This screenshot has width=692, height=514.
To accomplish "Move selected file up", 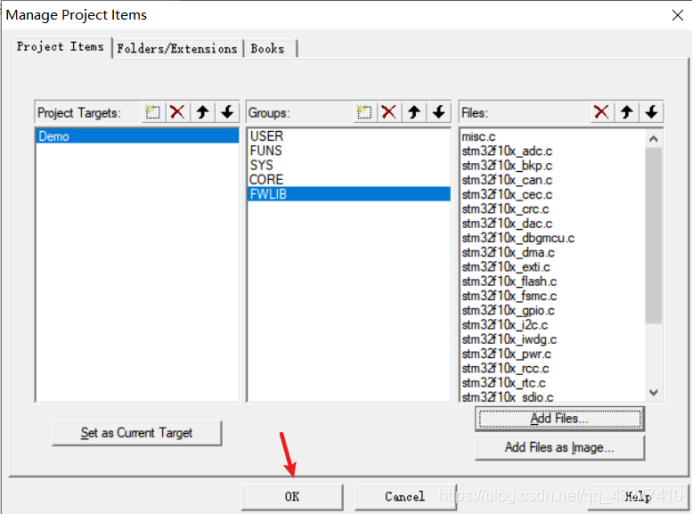I will pos(627,112).
